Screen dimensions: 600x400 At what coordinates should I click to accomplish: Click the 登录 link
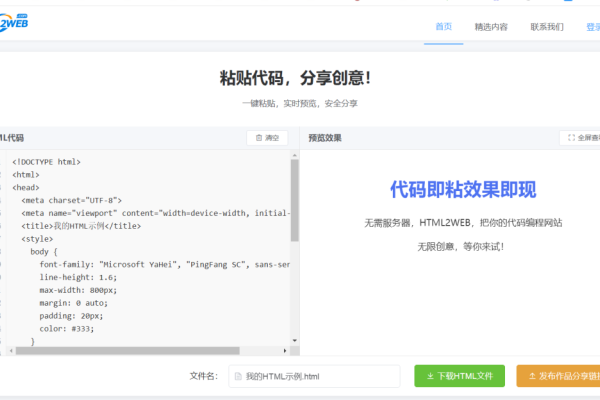click(x=593, y=27)
